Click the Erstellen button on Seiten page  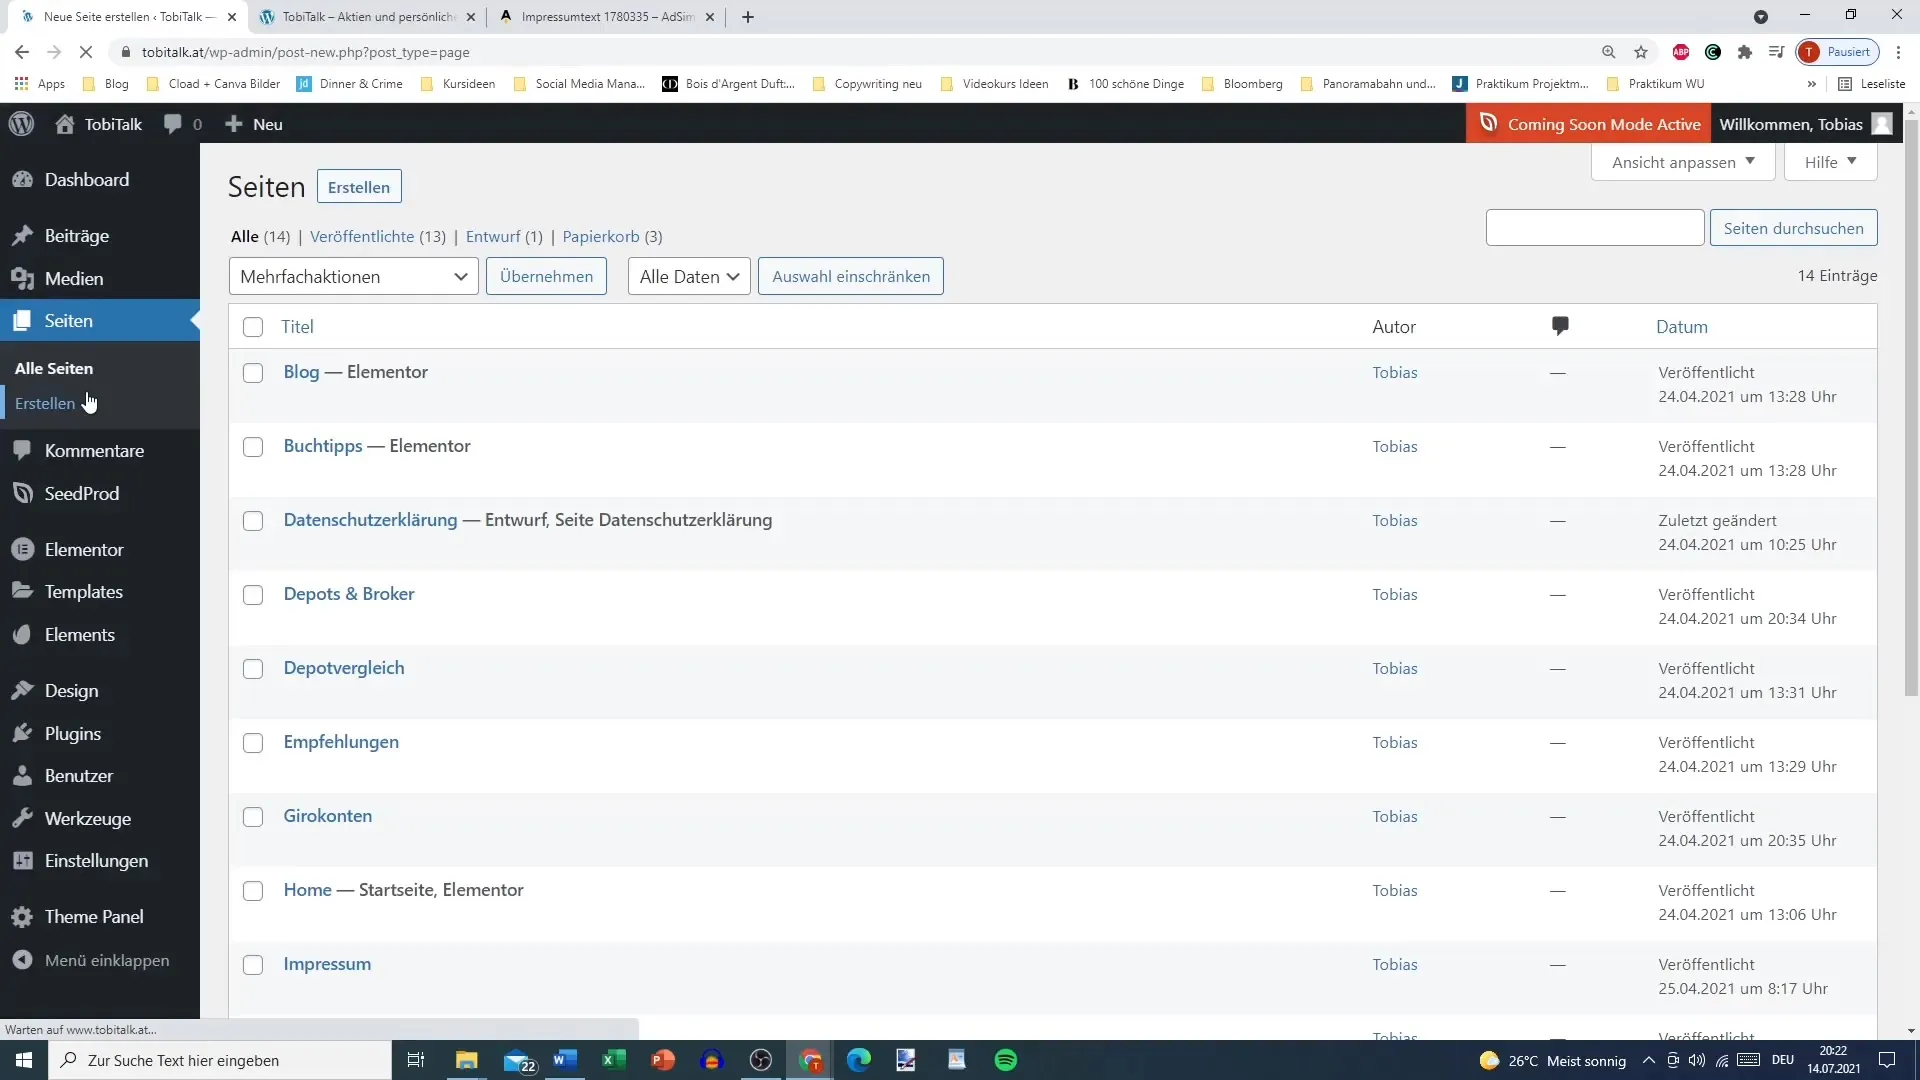pyautogui.click(x=360, y=186)
